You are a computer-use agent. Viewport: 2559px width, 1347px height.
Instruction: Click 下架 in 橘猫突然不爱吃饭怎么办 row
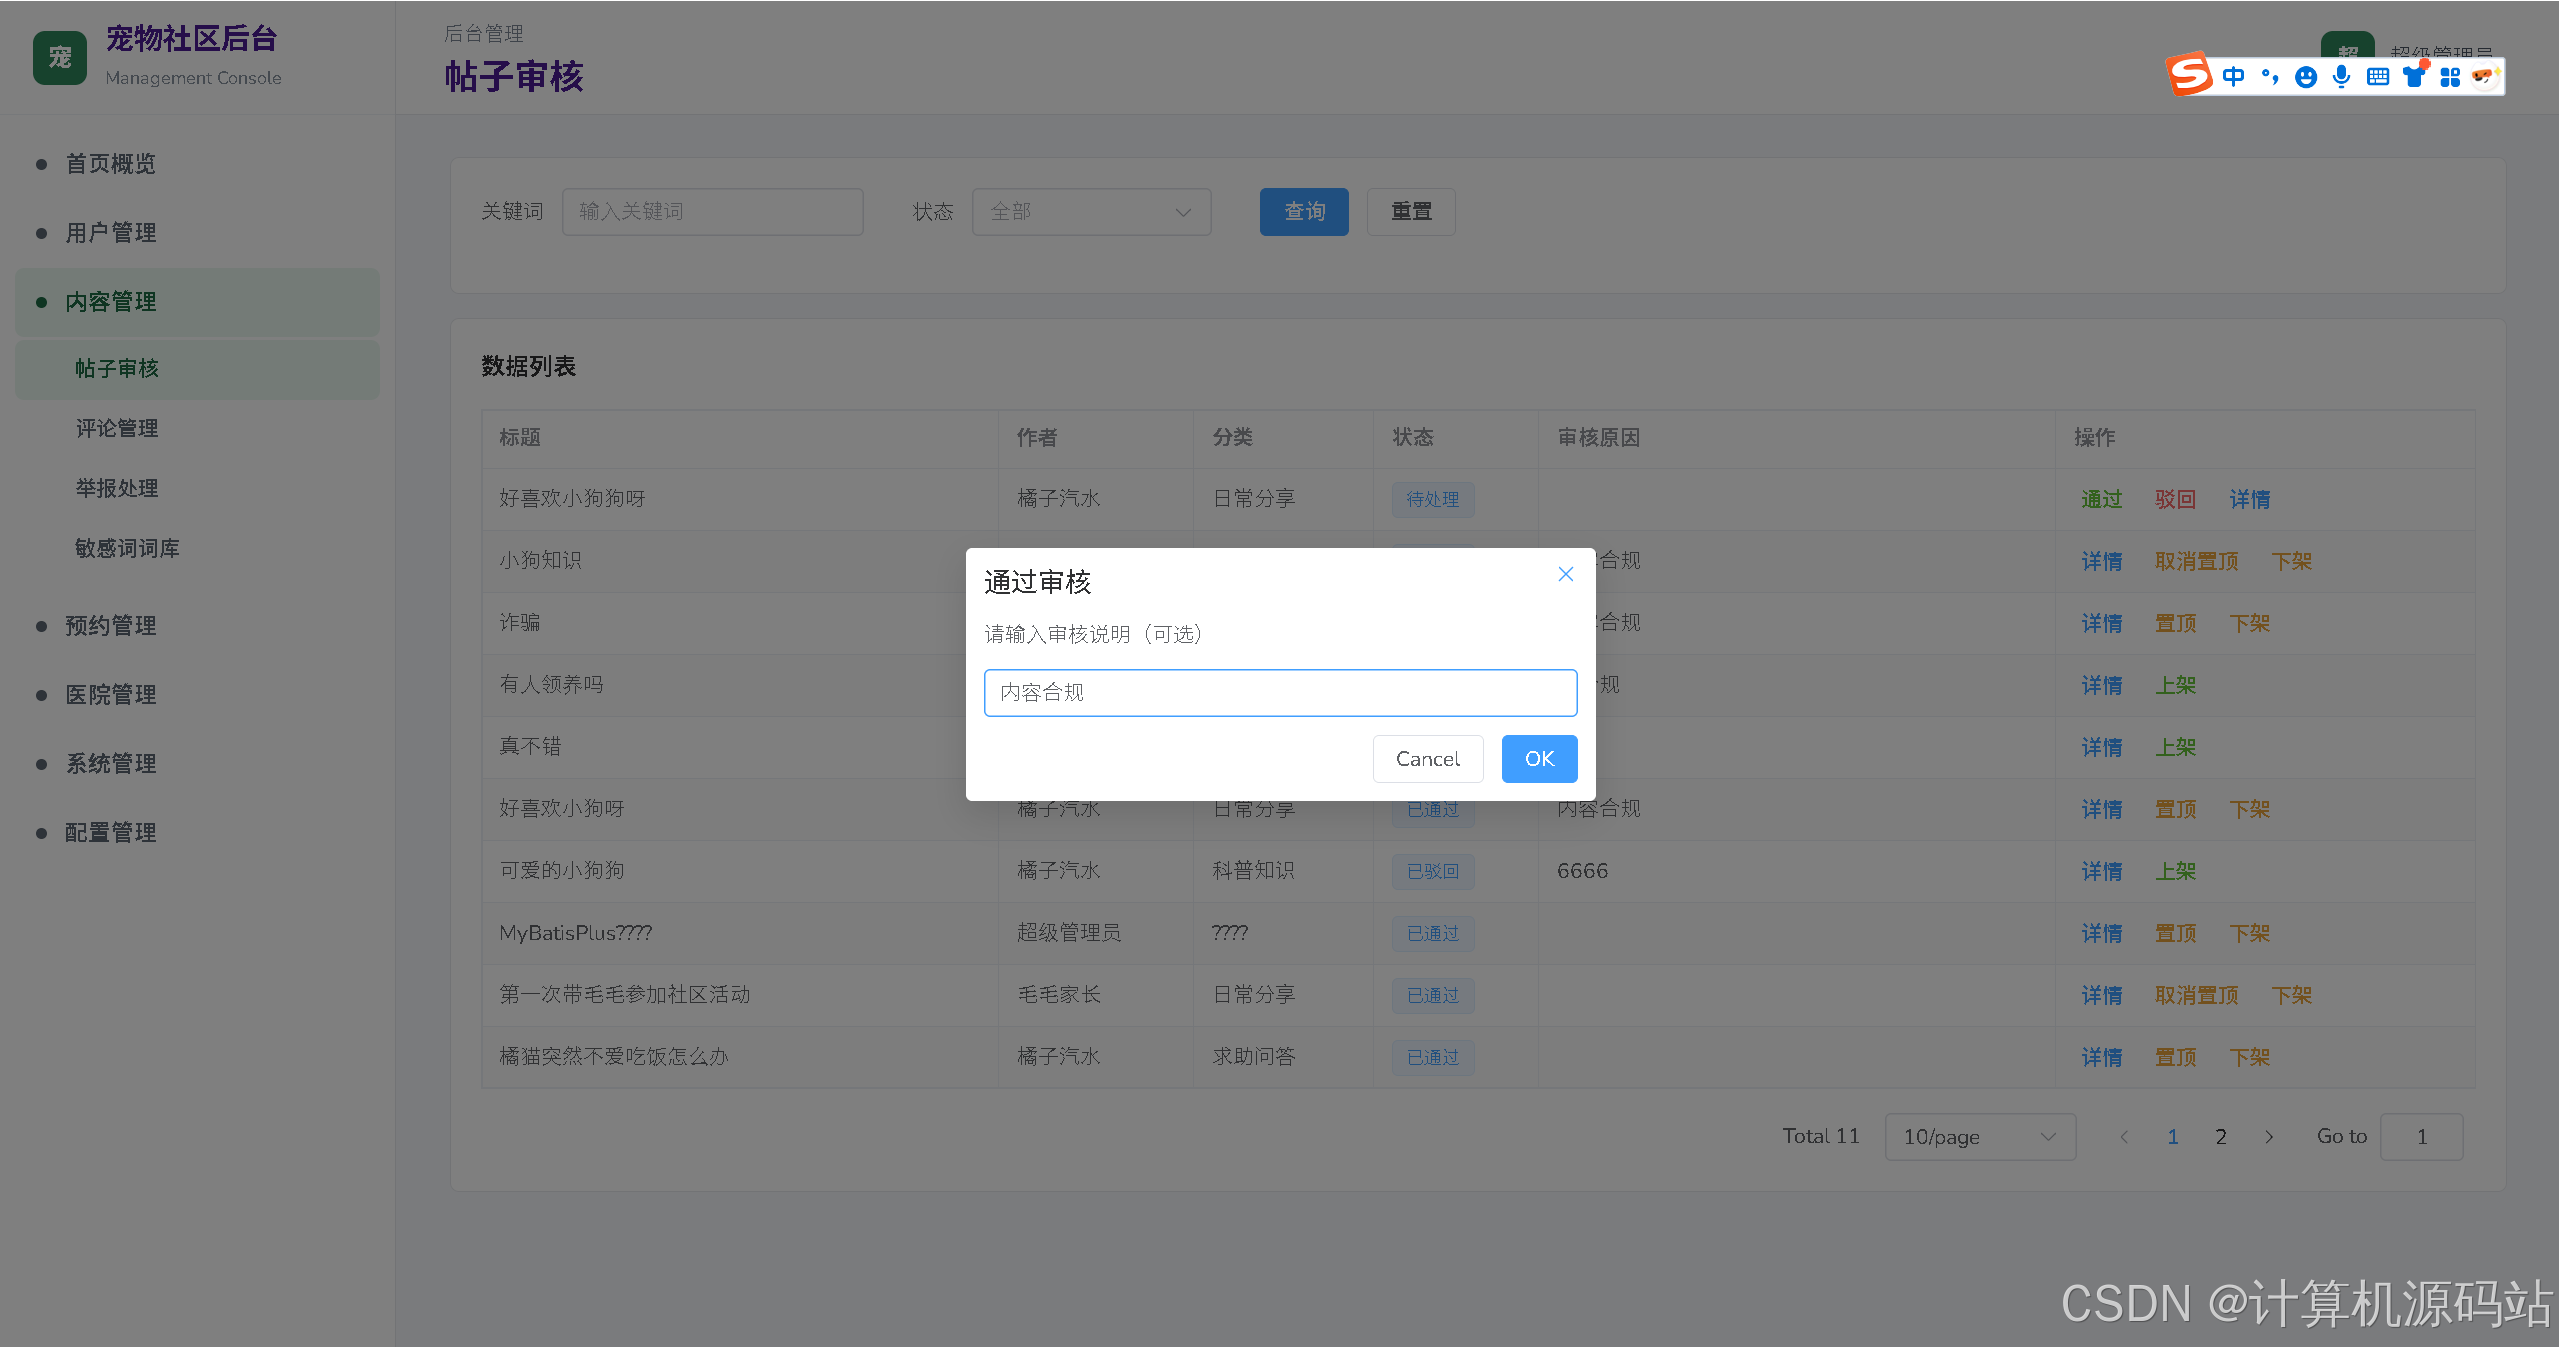coord(2249,1058)
